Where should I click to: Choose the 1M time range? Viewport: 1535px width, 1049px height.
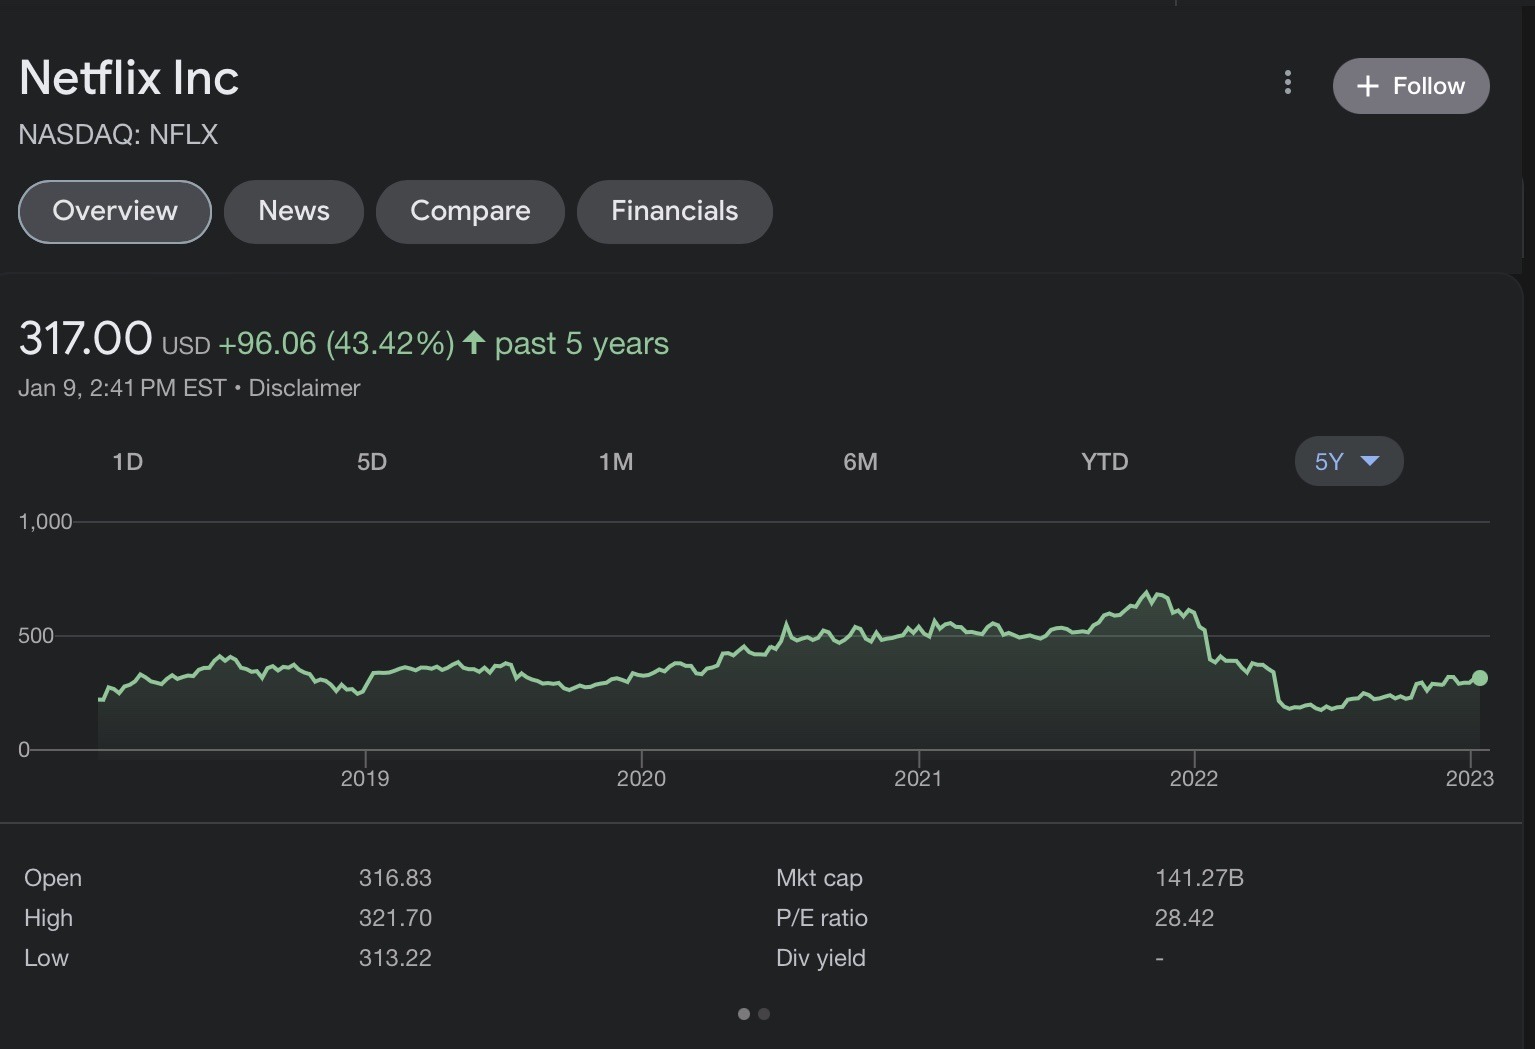(615, 462)
